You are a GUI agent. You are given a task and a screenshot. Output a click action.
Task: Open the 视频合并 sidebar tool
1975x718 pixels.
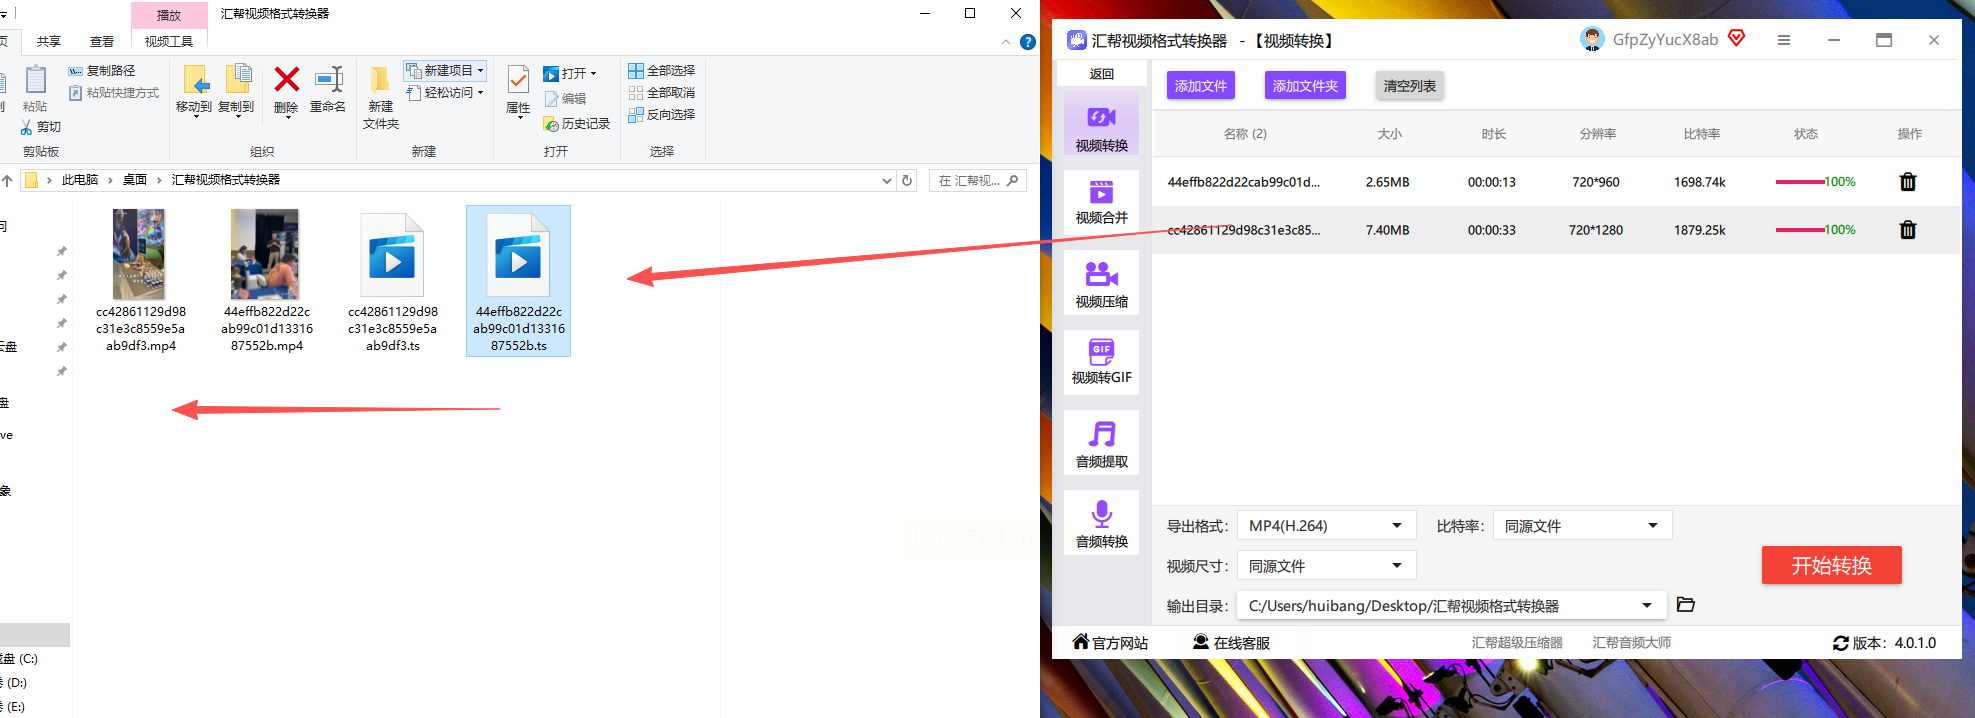point(1101,200)
